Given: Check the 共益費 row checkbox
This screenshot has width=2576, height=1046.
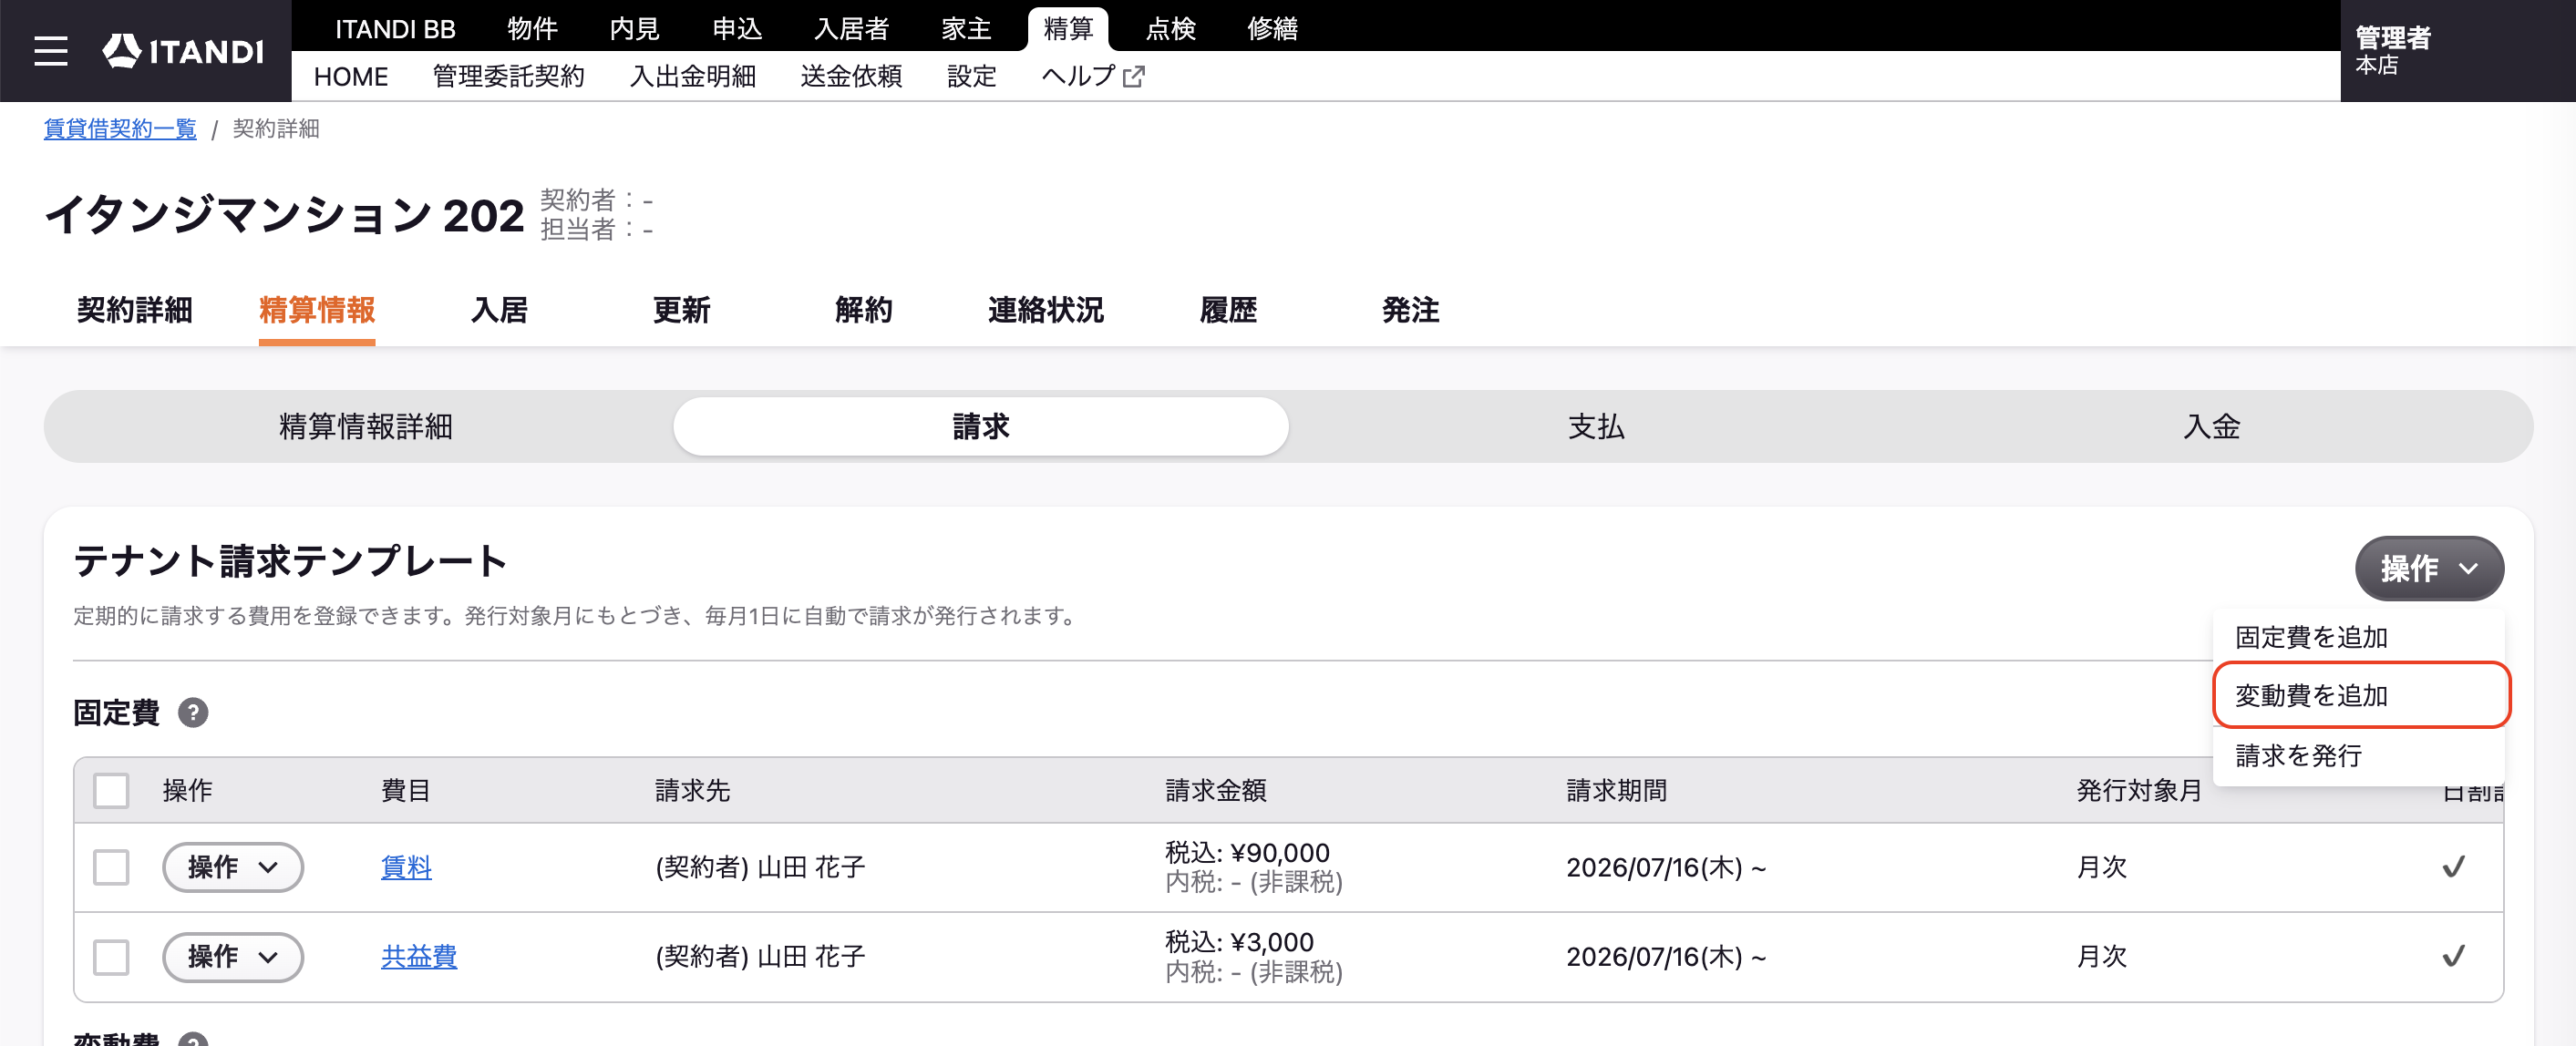Looking at the screenshot, I should point(111,956).
